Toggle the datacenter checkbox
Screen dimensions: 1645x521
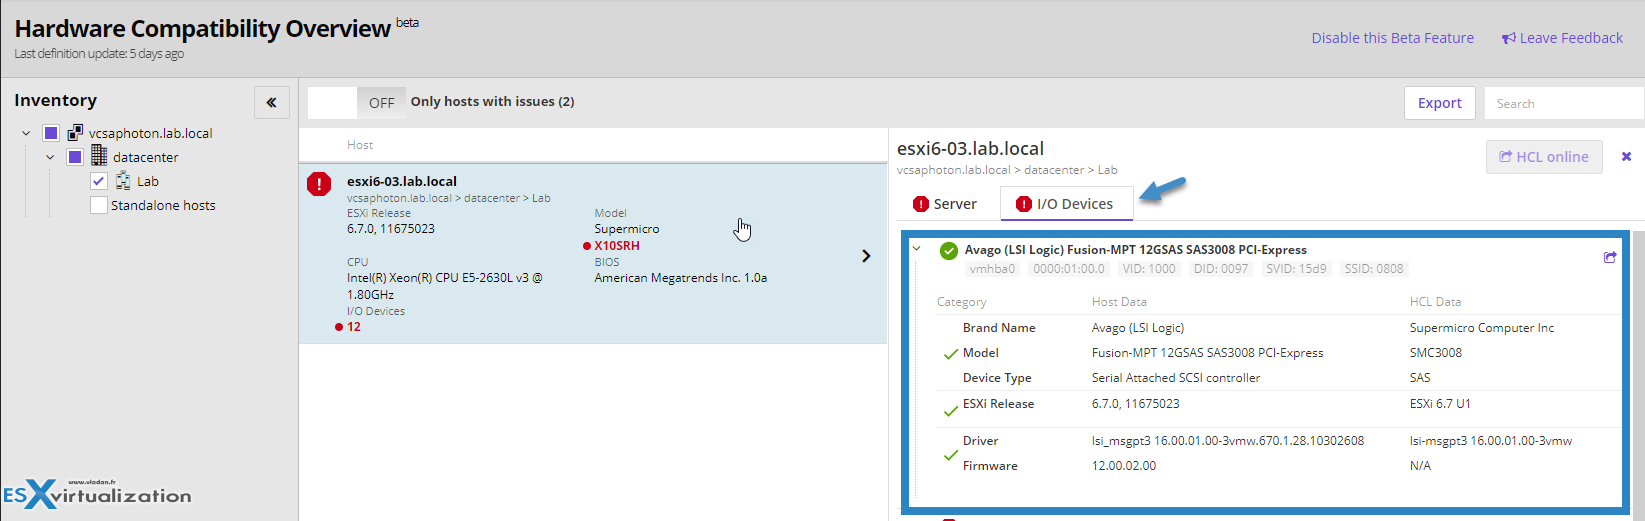click(x=75, y=156)
